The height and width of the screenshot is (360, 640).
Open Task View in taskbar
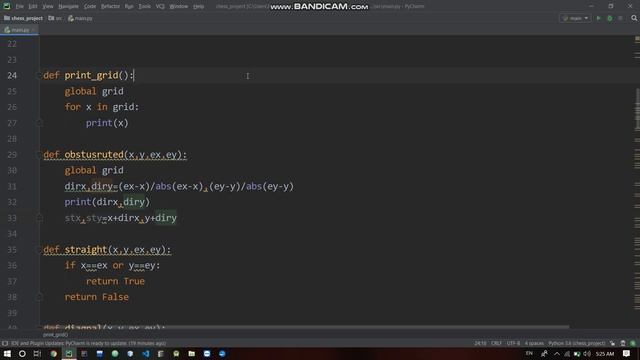pyautogui.click(x=37, y=354)
